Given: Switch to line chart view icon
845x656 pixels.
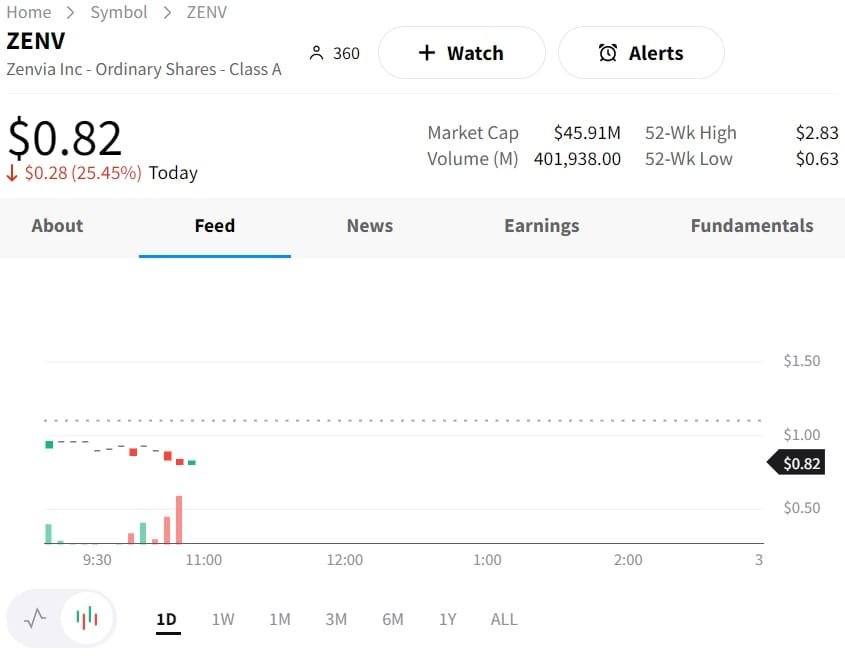Looking at the screenshot, I should 35,618.
